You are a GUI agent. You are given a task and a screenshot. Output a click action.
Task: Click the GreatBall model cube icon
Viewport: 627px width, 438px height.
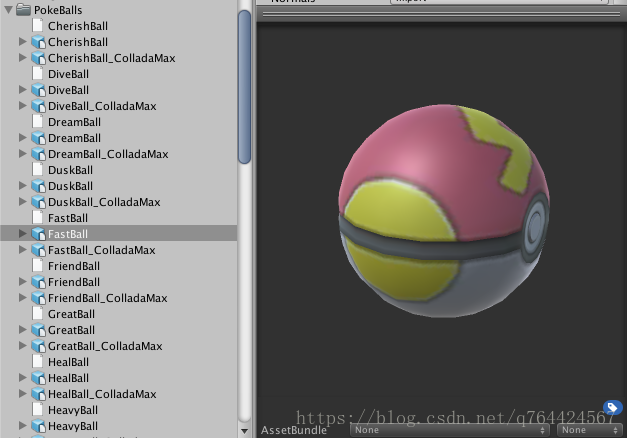click(38, 330)
